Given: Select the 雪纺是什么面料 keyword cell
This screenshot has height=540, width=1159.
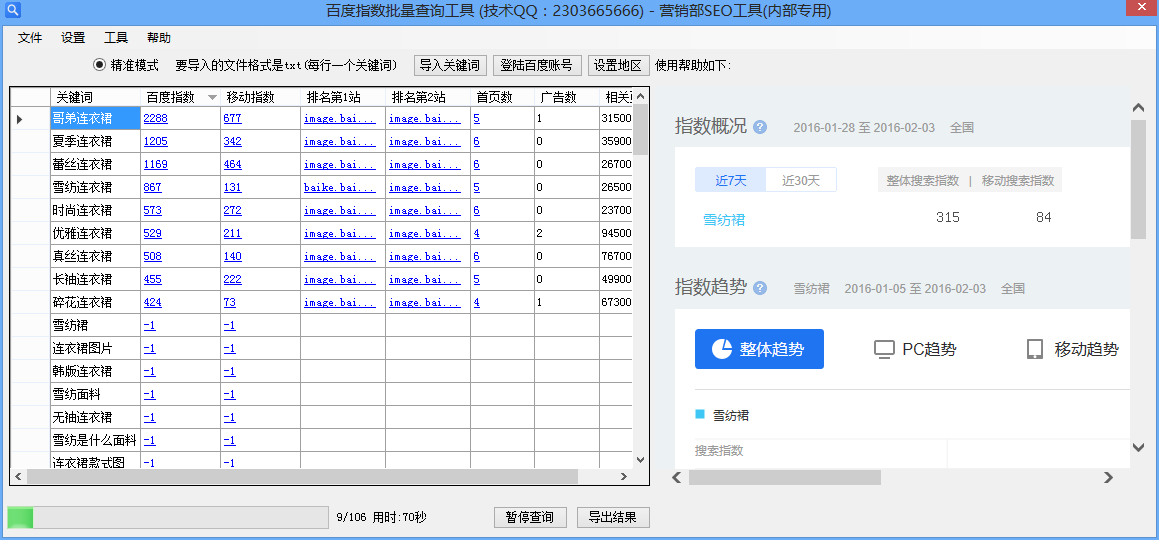Looking at the screenshot, I should click(95, 440).
